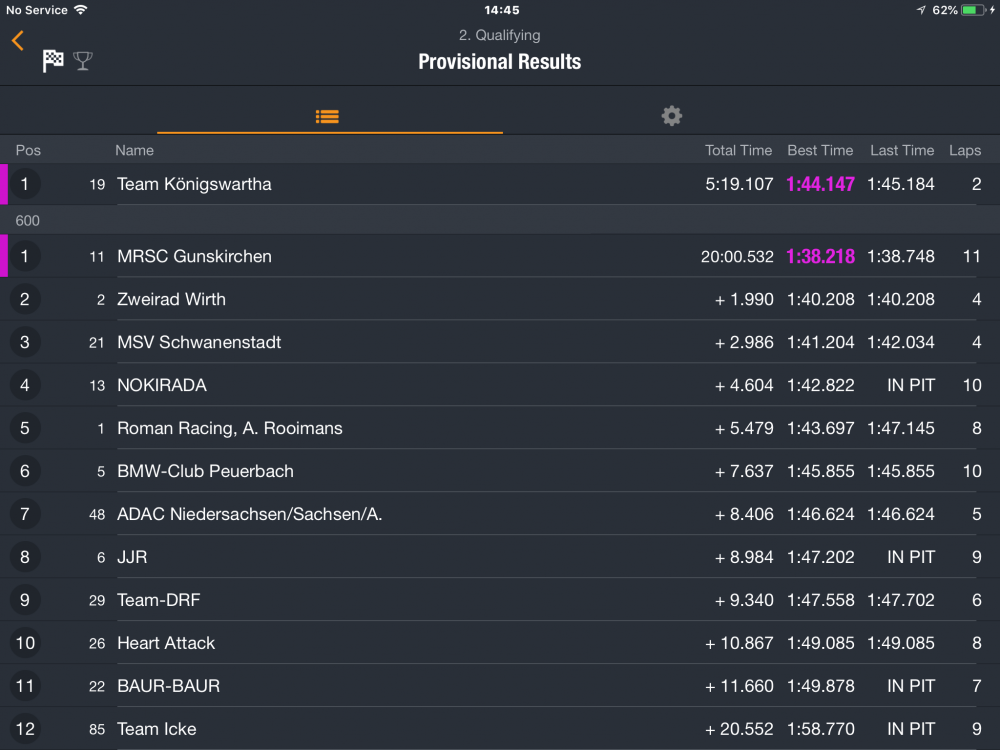1000x750 pixels.
Task: Tap magenta best time 1:38.218
Action: (820, 256)
